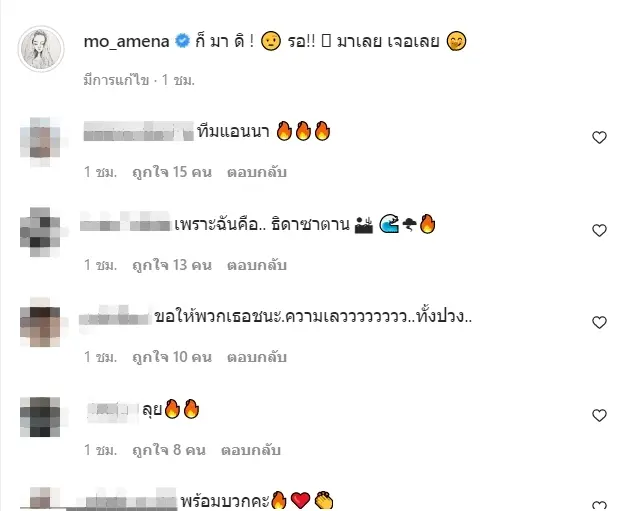This screenshot has width=624, height=511.
Task: Click the blue verified badge next to mo_amena
Action: (183, 41)
